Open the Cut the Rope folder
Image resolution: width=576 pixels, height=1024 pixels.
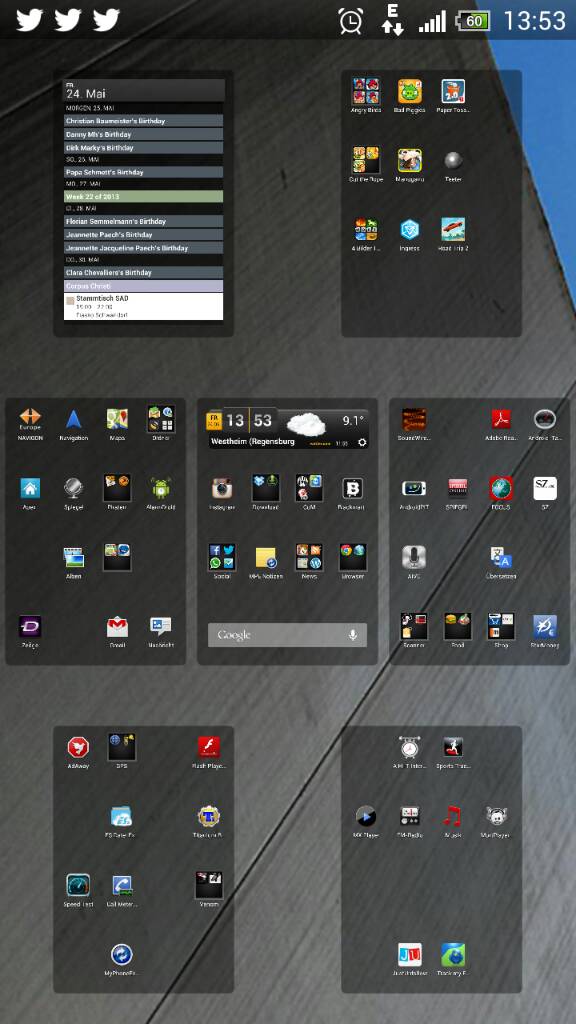tap(366, 160)
